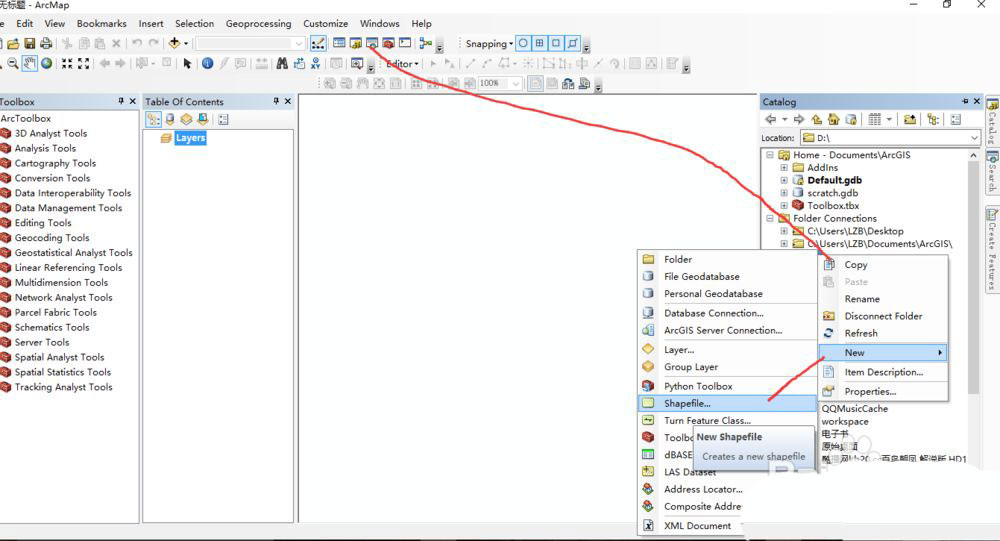This screenshot has width=1000, height=541.
Task: Toggle End Snapping button
Action: pyautogui.click(x=540, y=43)
